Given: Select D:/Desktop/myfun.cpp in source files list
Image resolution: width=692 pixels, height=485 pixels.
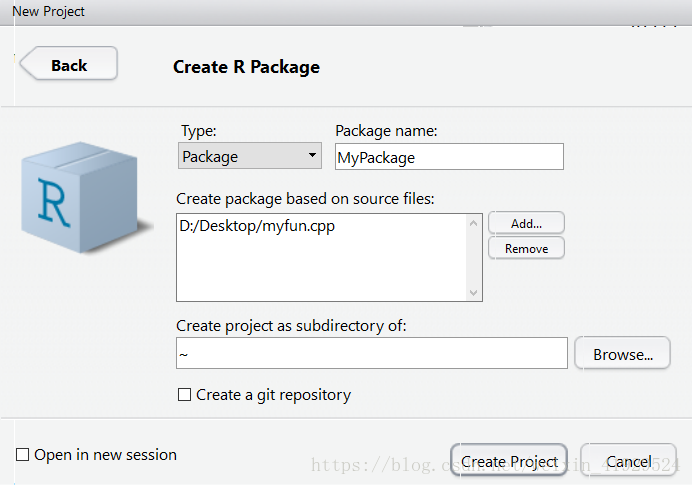Looking at the screenshot, I should (x=257, y=226).
